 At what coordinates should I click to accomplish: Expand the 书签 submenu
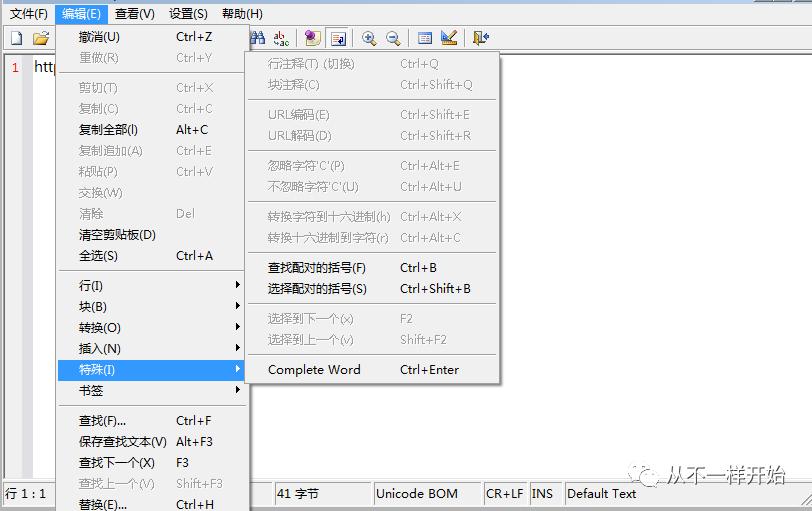point(151,391)
